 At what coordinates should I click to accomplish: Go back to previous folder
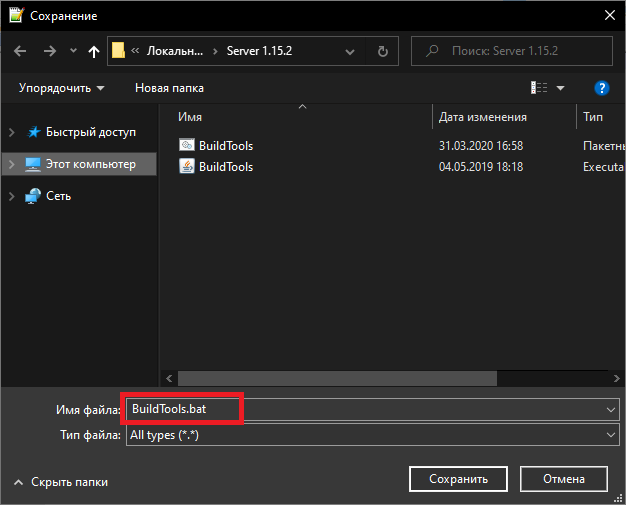(20, 51)
